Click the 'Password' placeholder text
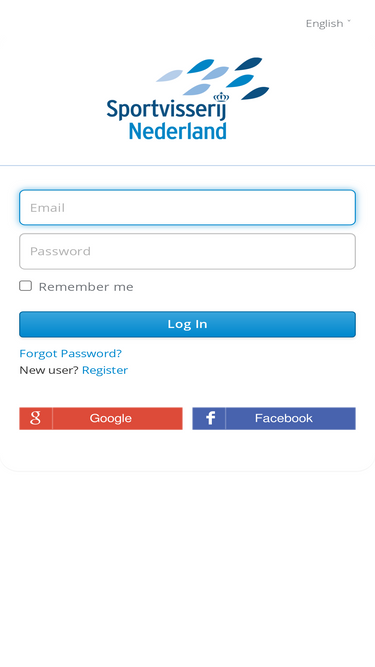The height and width of the screenshot is (667, 375). click(x=60, y=251)
